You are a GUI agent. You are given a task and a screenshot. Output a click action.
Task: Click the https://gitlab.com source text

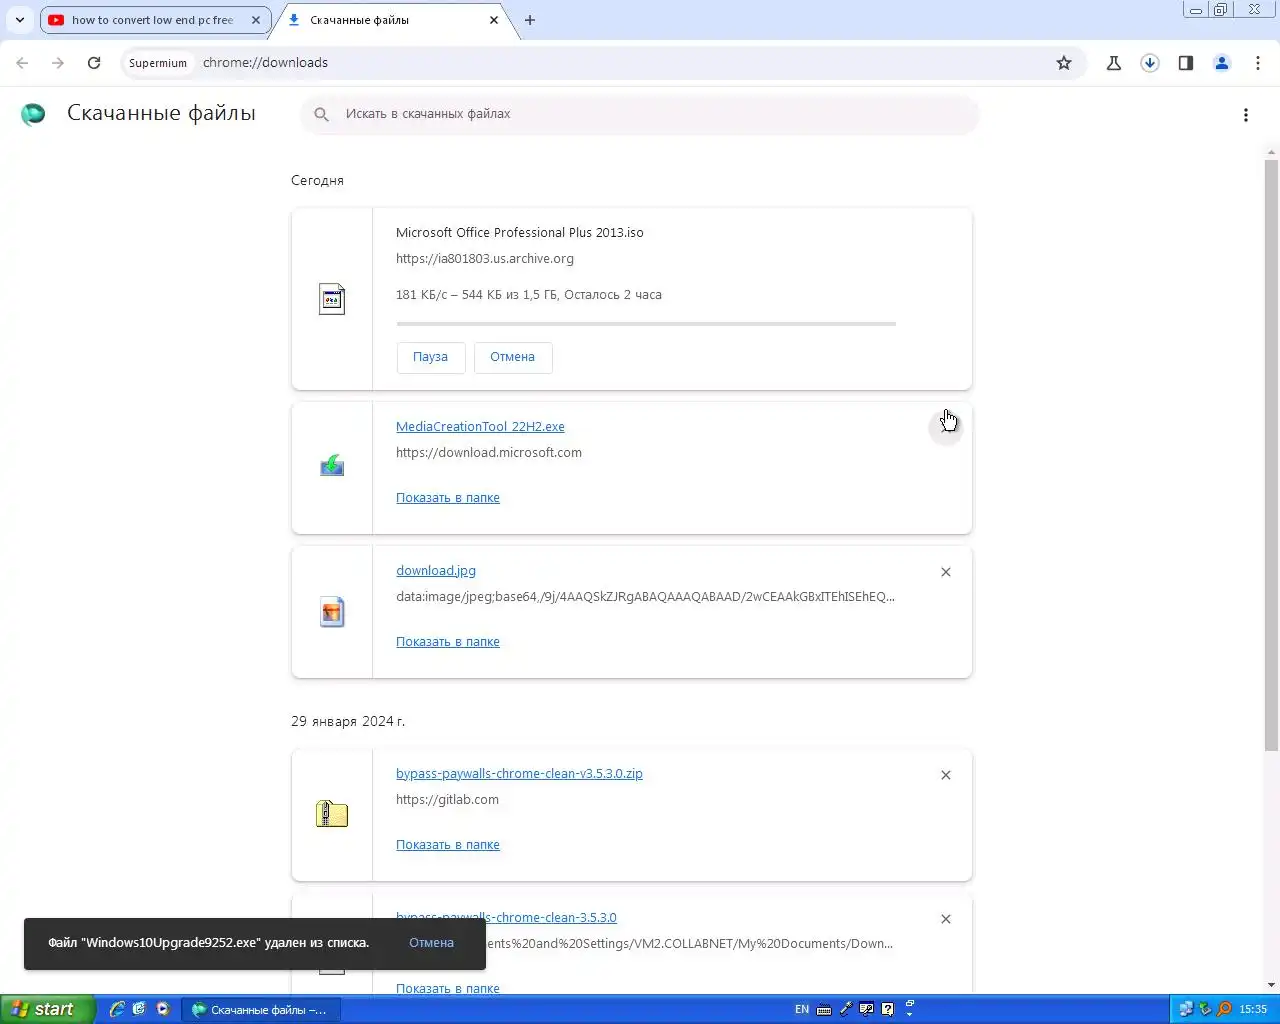pyautogui.click(x=447, y=800)
